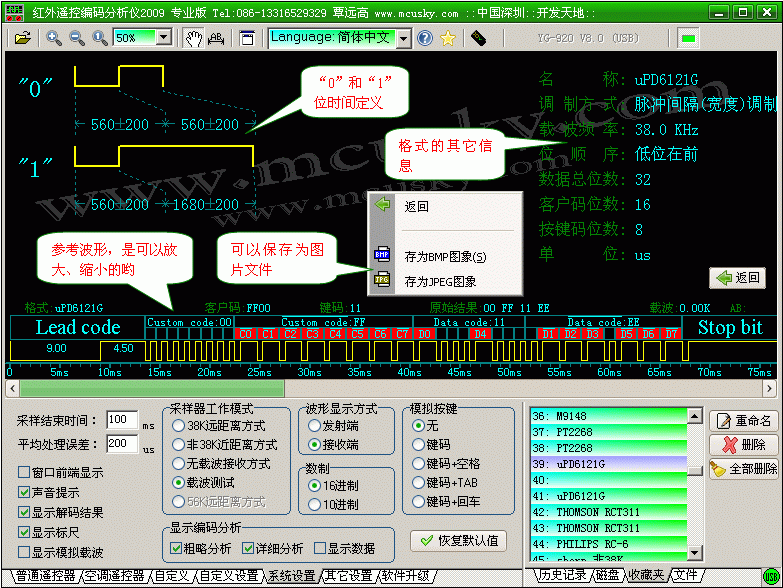The height and width of the screenshot is (588, 783).
Task: Enable the 窗口前端显示 checkbox
Action: [x=25, y=473]
